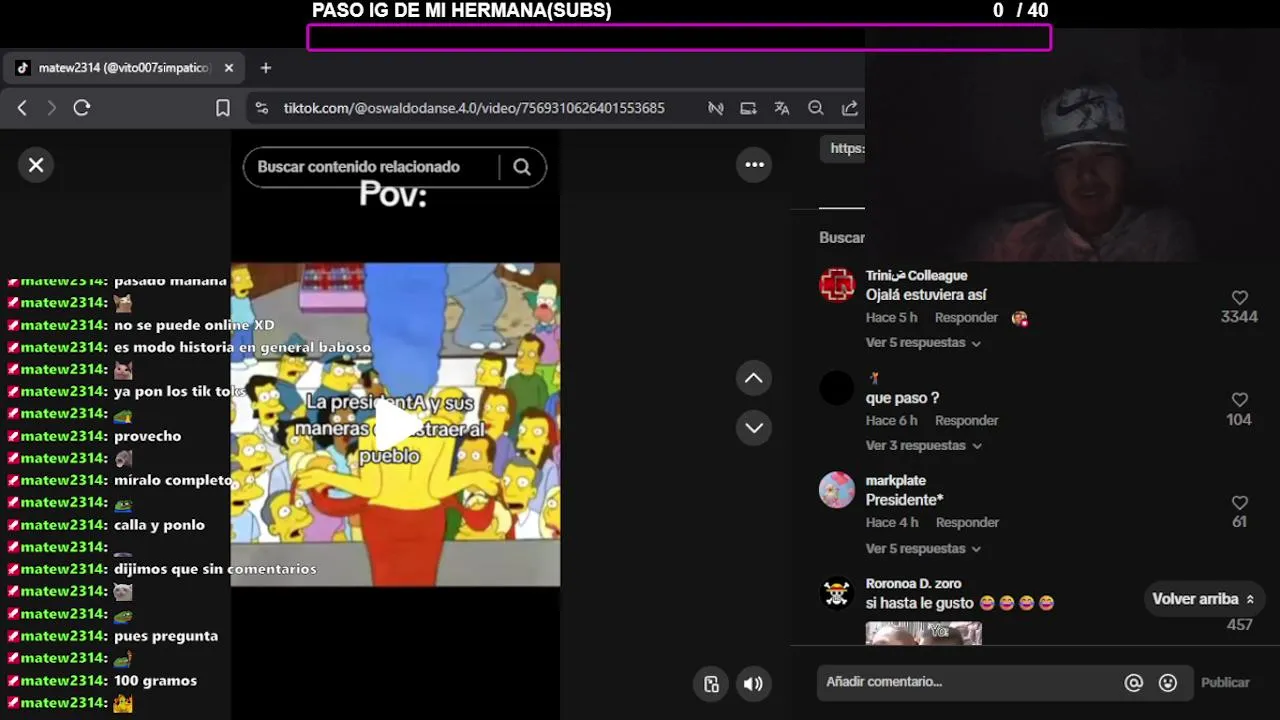The image size is (1280, 720).
Task: Open image attached to Roronoa's comment
Action: (923, 633)
